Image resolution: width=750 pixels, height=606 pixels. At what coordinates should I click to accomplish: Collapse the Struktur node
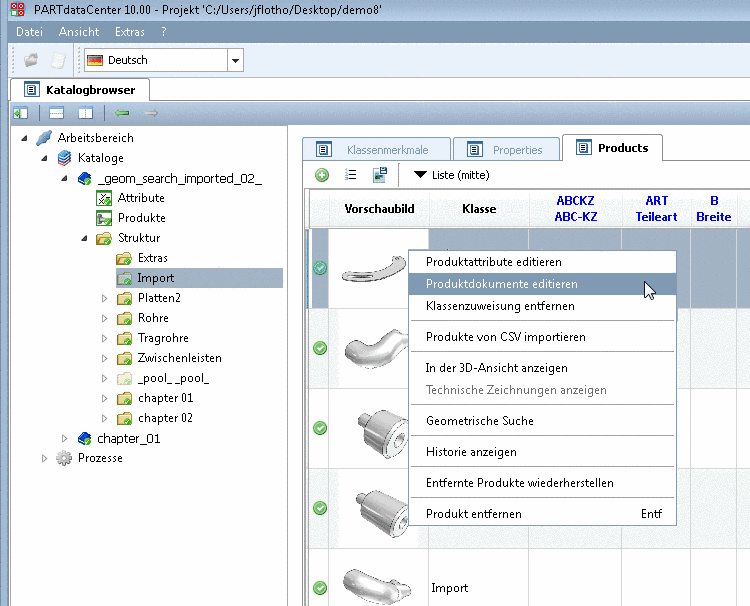point(85,238)
